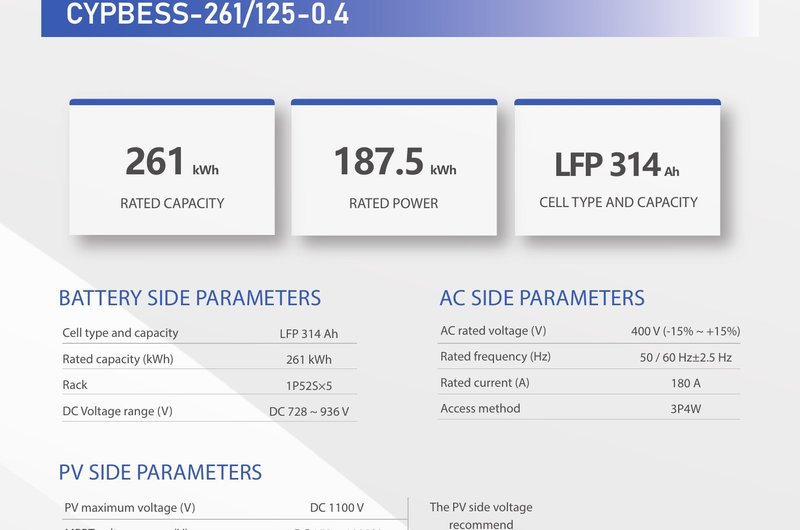Click the RATED CAPACITY label
The width and height of the screenshot is (800, 530).
click(x=172, y=203)
